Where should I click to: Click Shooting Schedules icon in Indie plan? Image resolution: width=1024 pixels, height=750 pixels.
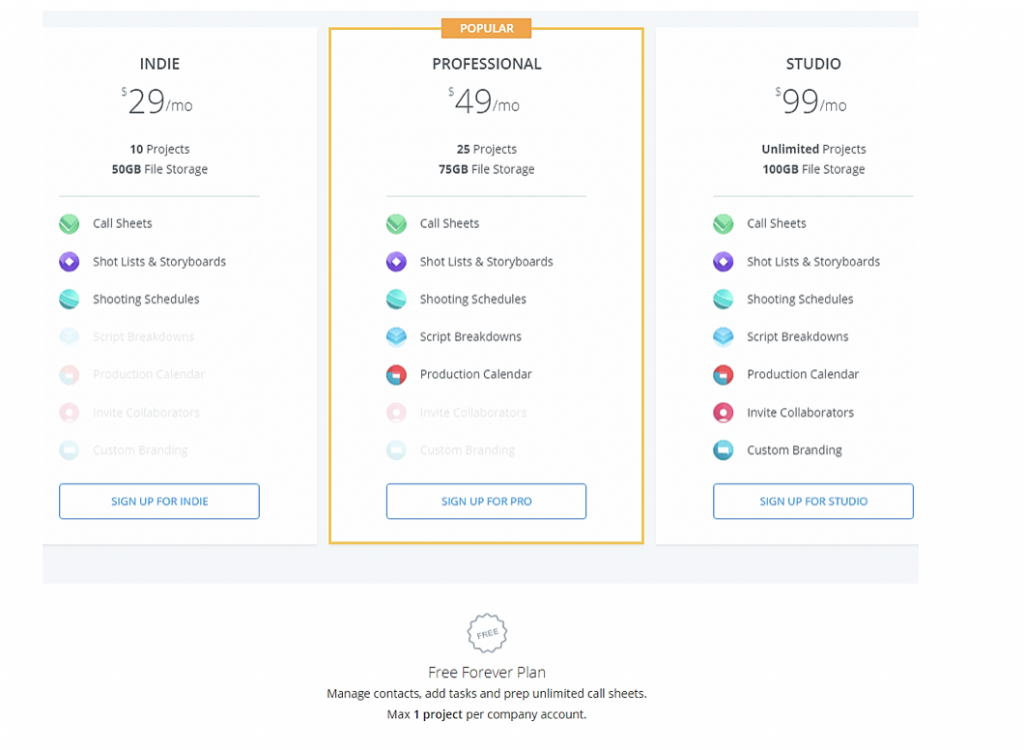tap(69, 299)
